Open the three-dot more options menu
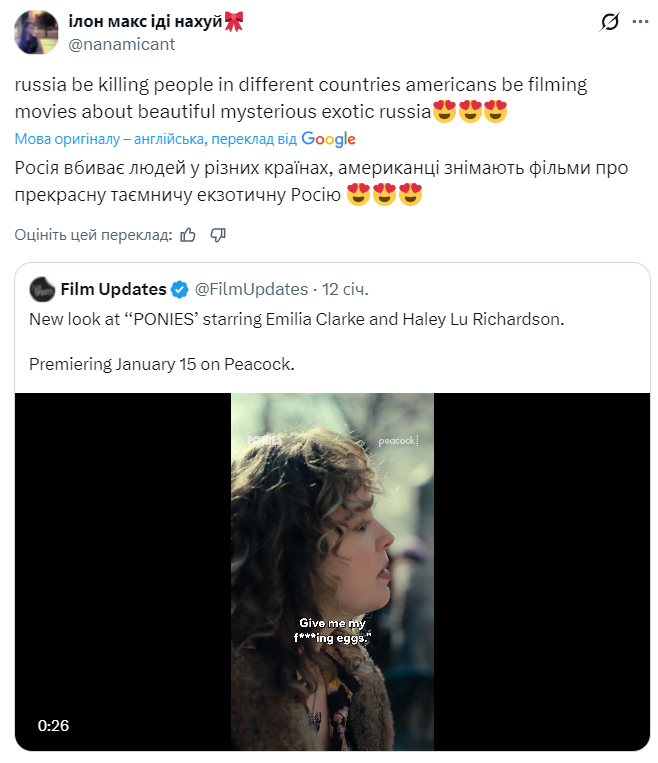658x763 pixels. point(639,22)
